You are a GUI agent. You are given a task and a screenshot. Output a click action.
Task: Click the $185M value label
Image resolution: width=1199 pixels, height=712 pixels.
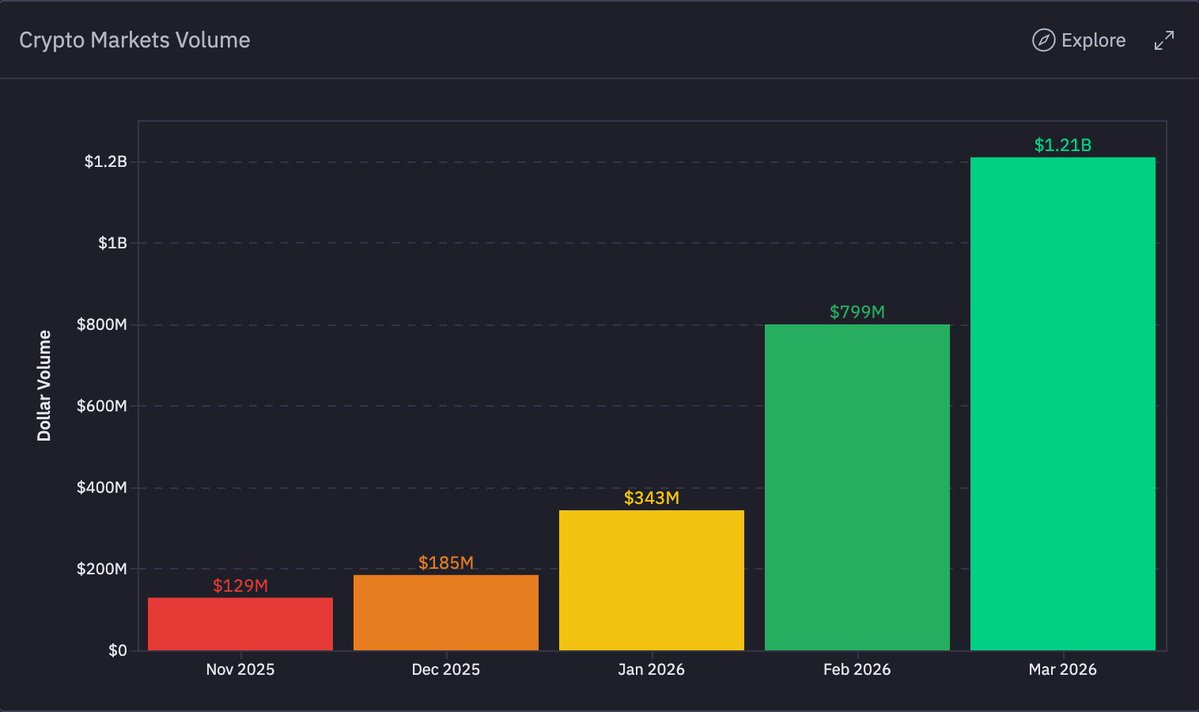click(x=446, y=563)
